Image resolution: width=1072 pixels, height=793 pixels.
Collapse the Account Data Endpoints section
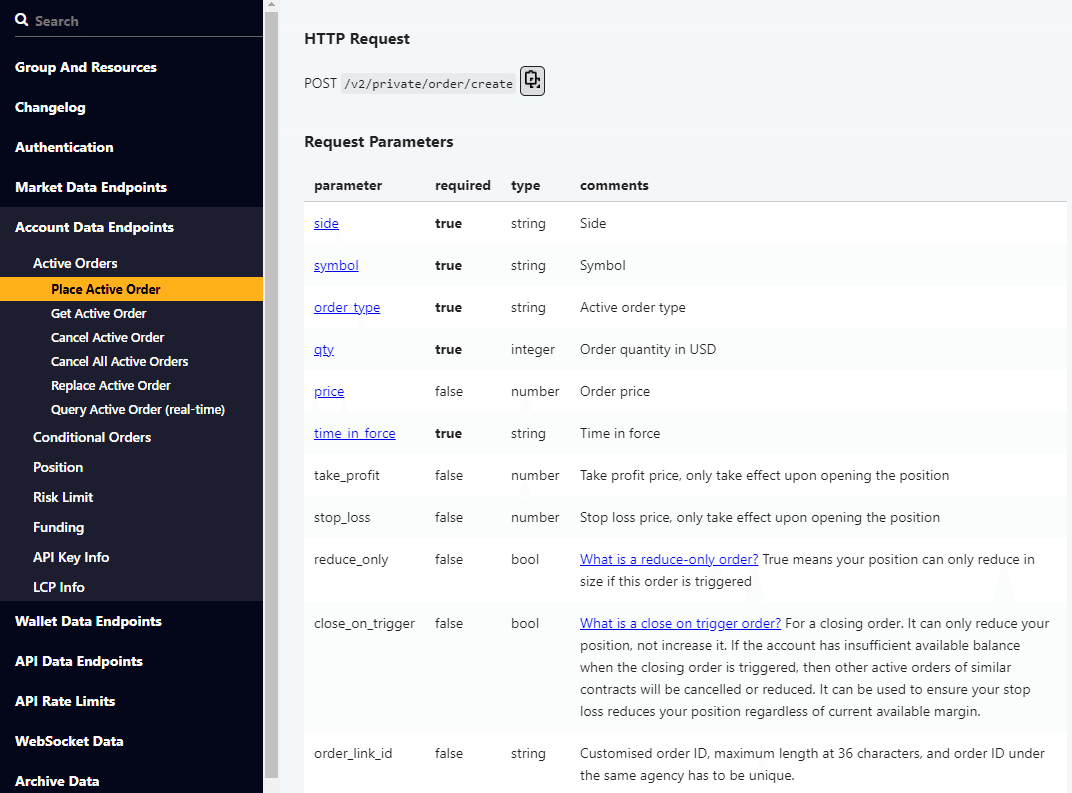tap(94, 227)
